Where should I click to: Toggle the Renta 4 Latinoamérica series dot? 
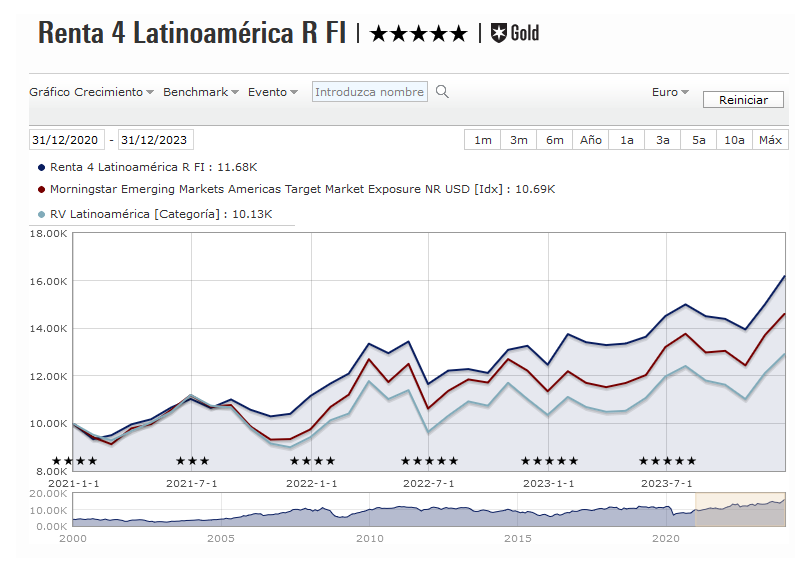pyautogui.click(x=40, y=167)
